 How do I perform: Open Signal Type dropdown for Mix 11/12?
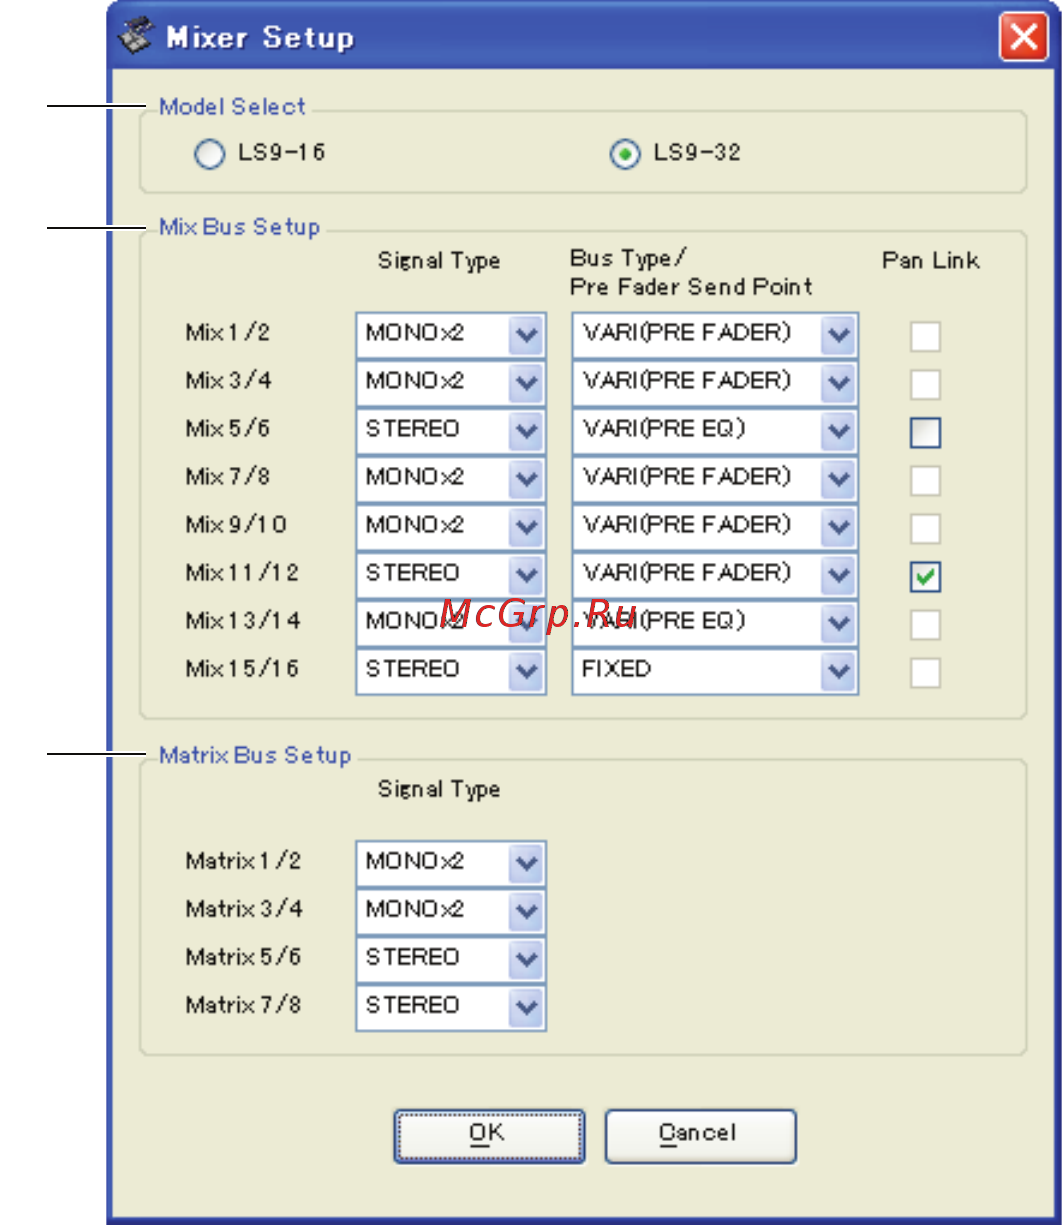451,575
